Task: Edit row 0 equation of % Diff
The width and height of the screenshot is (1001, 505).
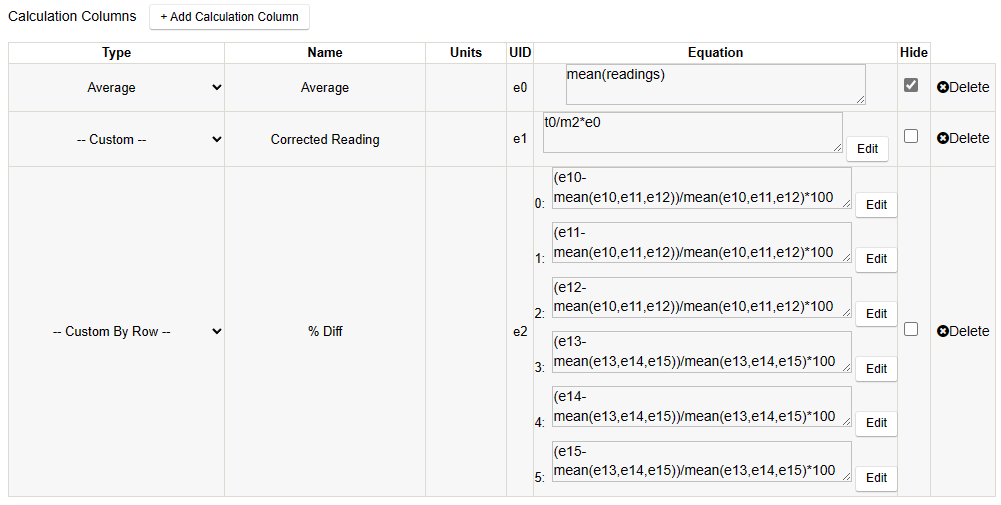Action: click(876, 204)
